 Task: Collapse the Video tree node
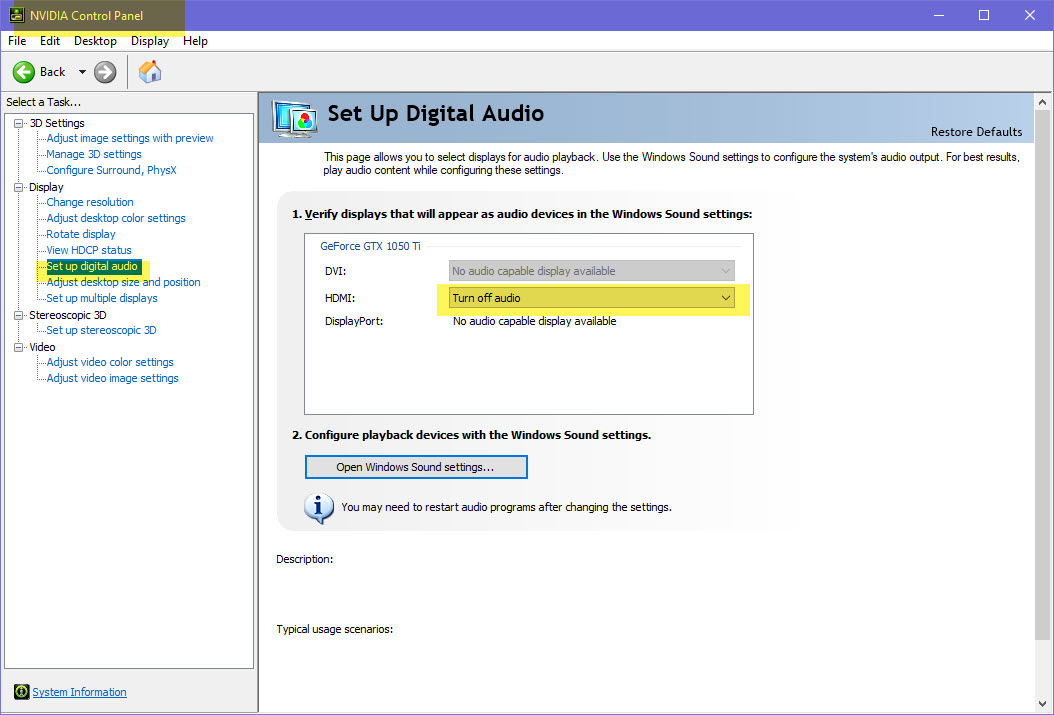(19, 347)
